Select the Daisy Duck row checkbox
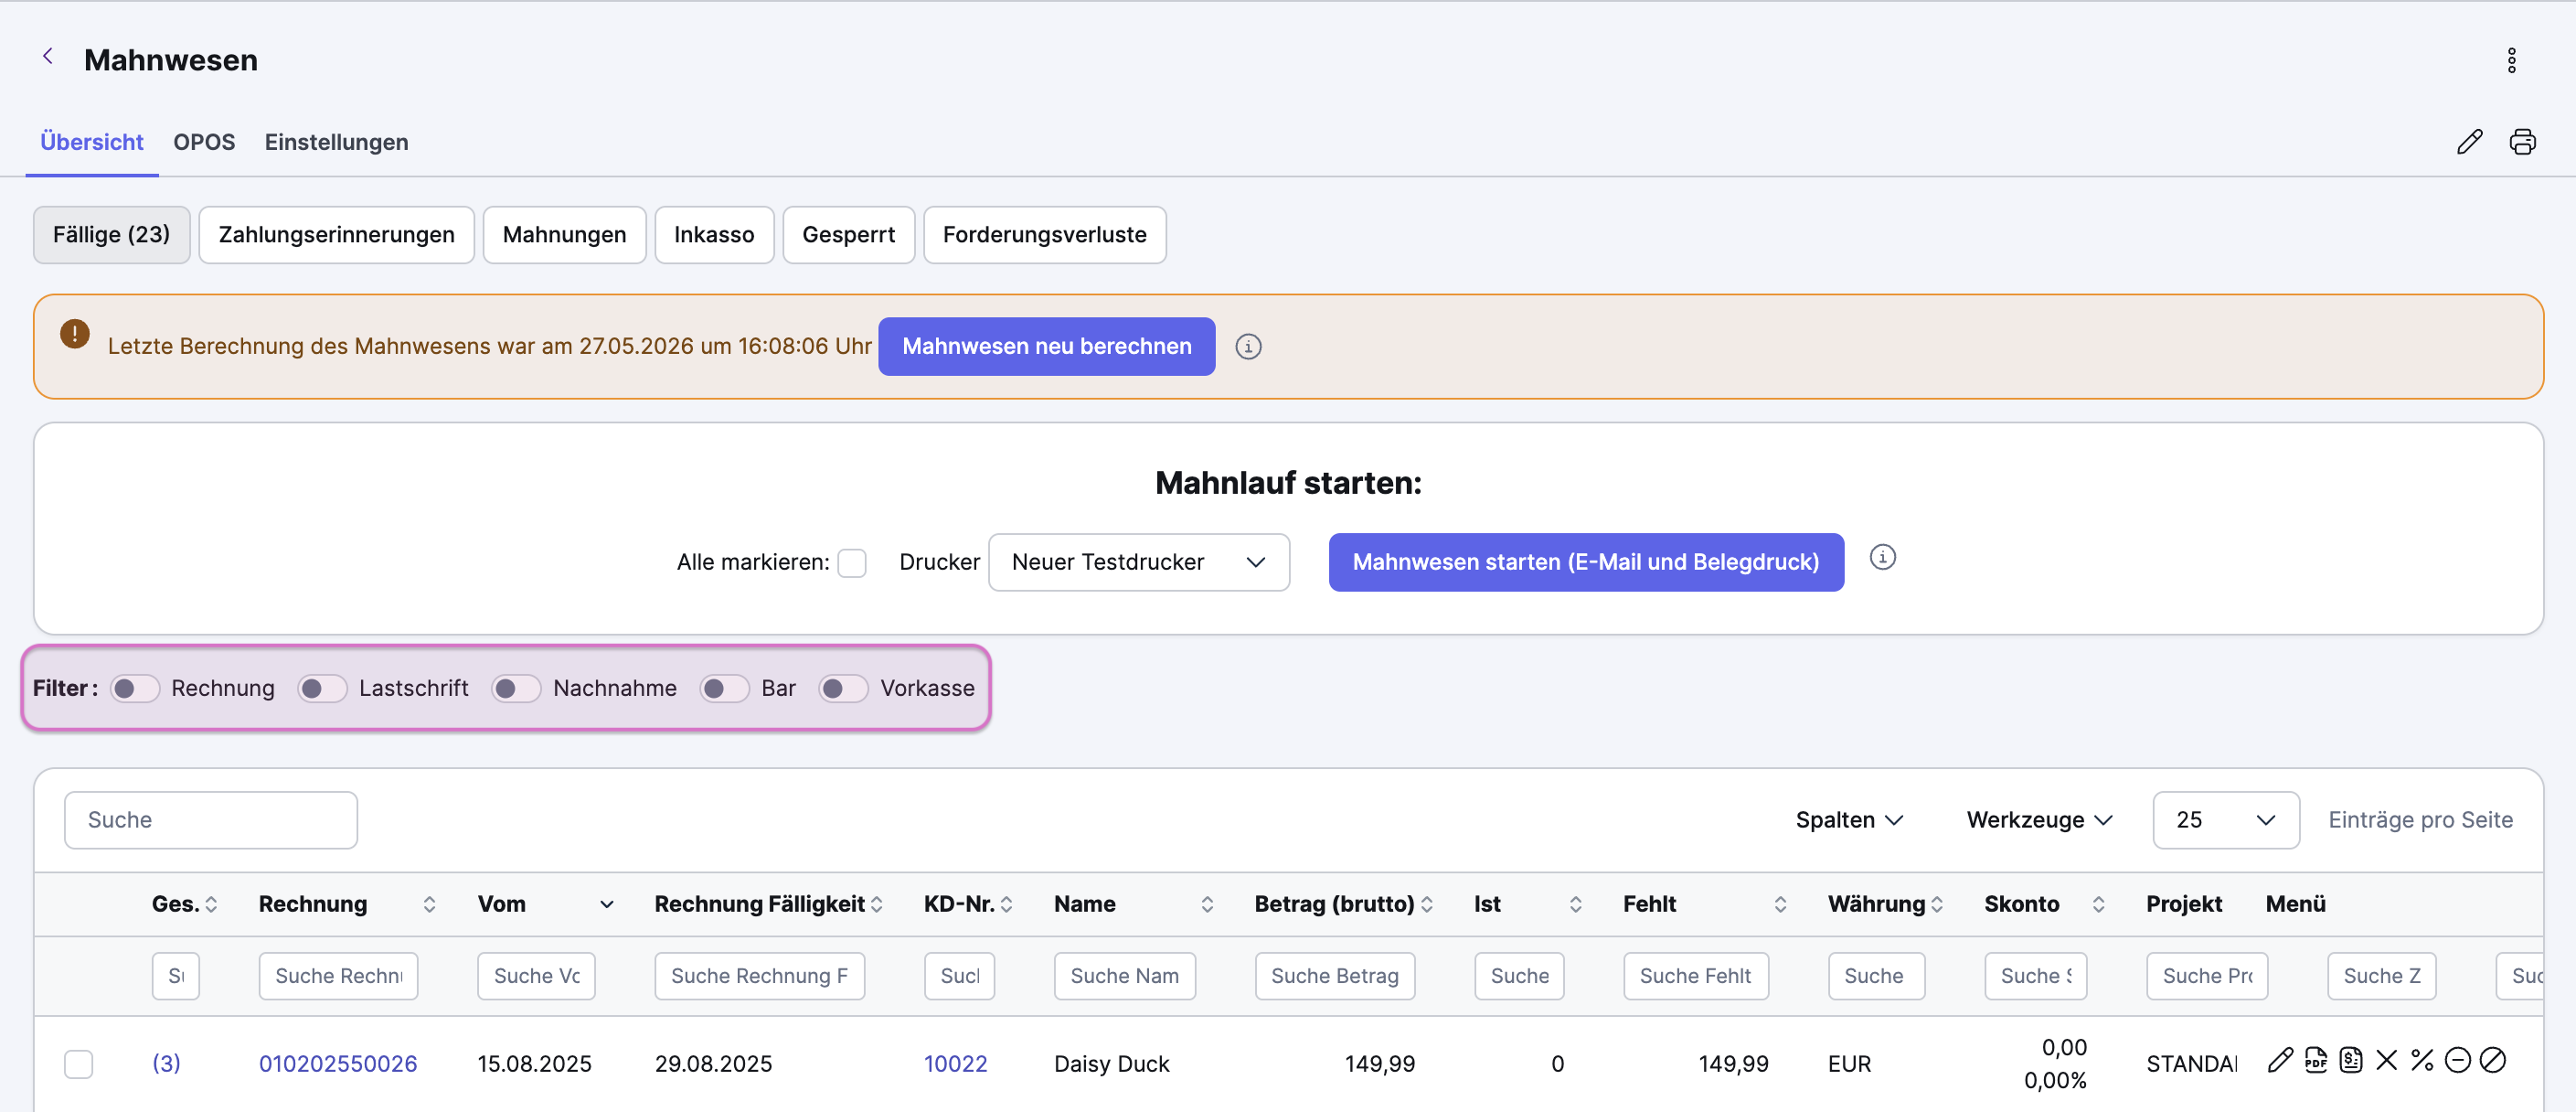 (x=79, y=1063)
